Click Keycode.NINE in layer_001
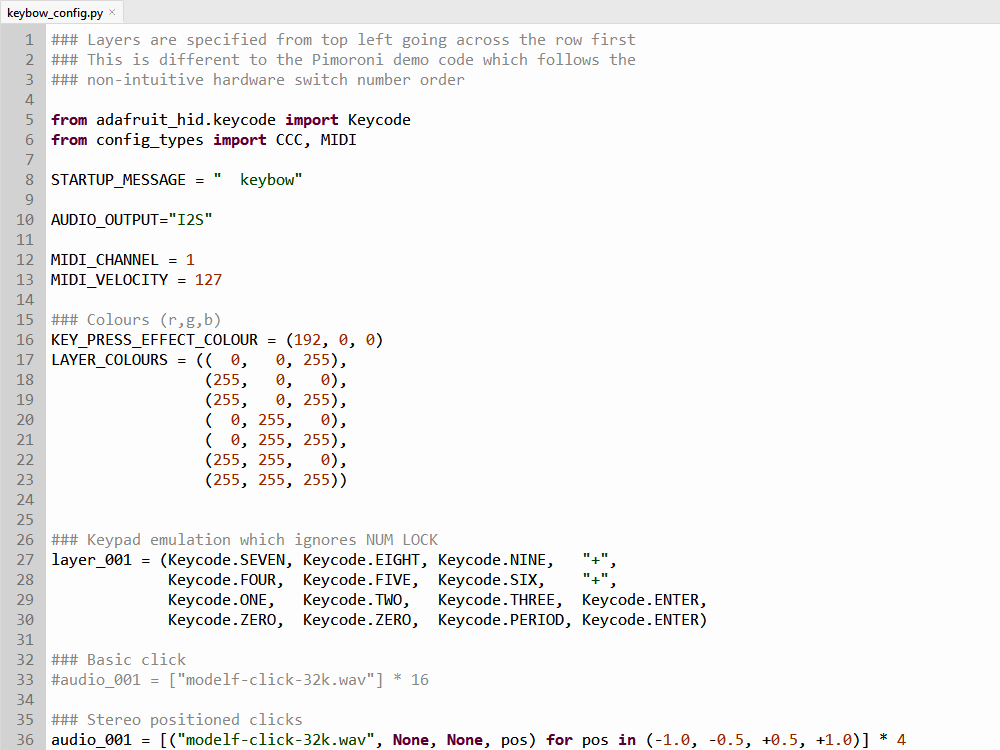Screen dimensions: 1000x750 (x=491, y=560)
